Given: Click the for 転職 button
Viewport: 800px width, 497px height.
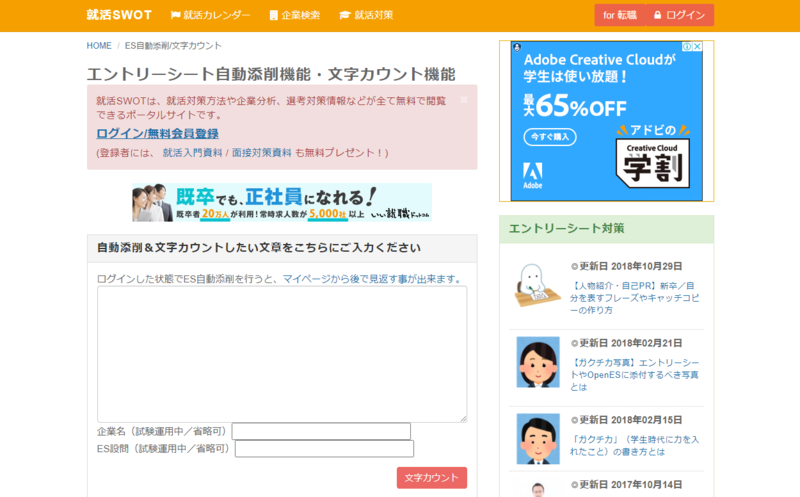Looking at the screenshot, I should [620, 15].
